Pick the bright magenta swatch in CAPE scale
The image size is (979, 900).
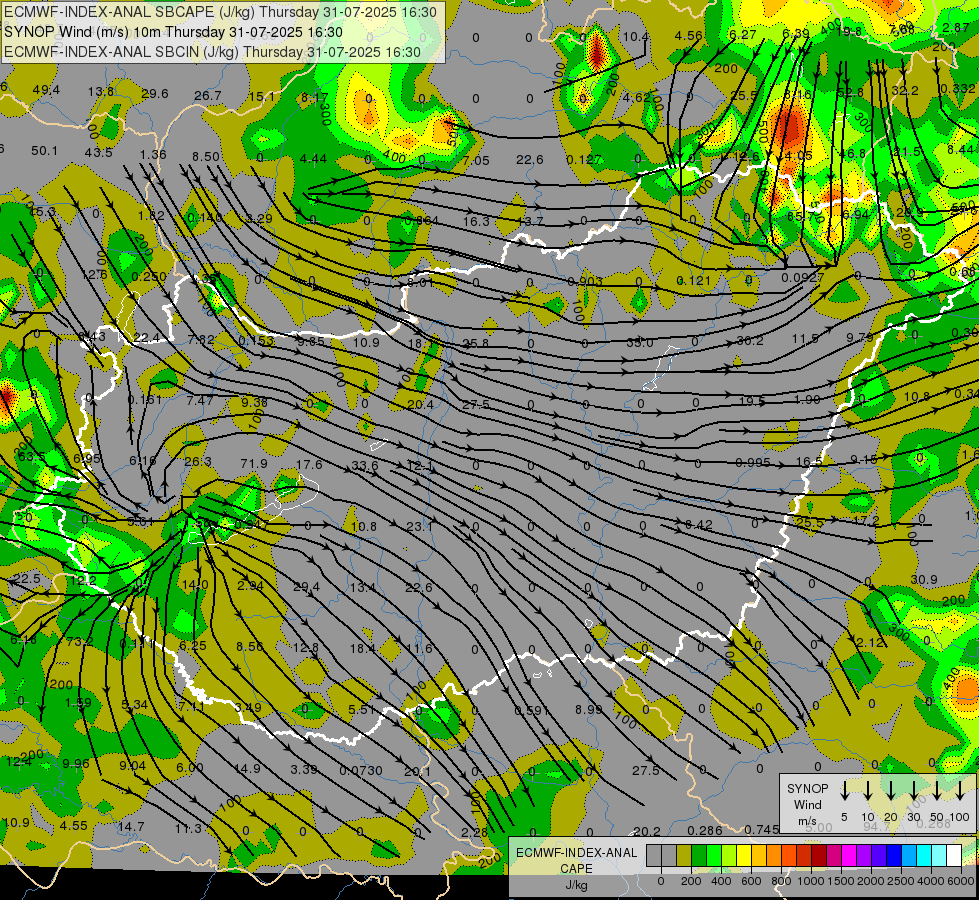[x=850, y=856]
